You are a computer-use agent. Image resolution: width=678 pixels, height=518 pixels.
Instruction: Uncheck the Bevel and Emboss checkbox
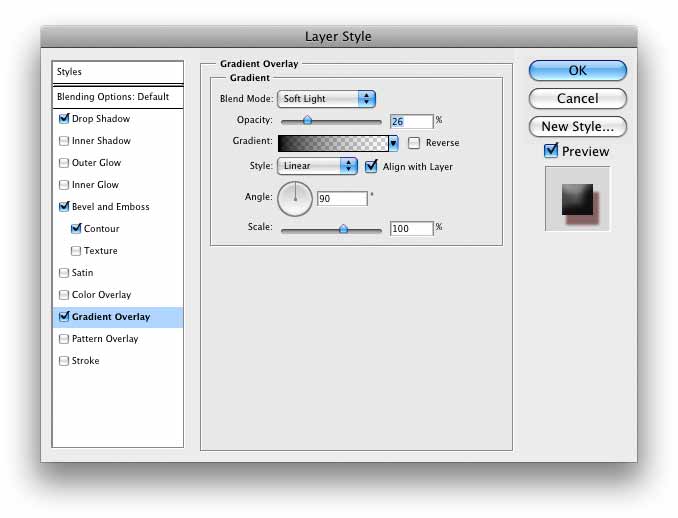(64, 206)
